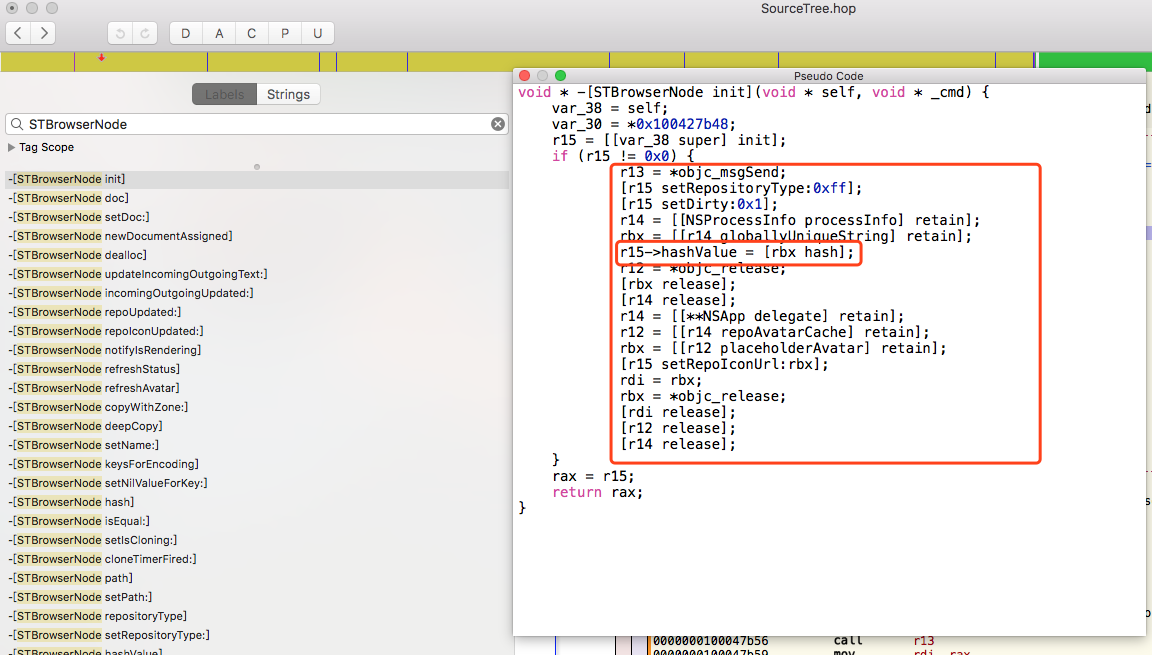Mark as Procedure with P button
Image resolution: width=1152 pixels, height=655 pixels.
[x=285, y=33]
